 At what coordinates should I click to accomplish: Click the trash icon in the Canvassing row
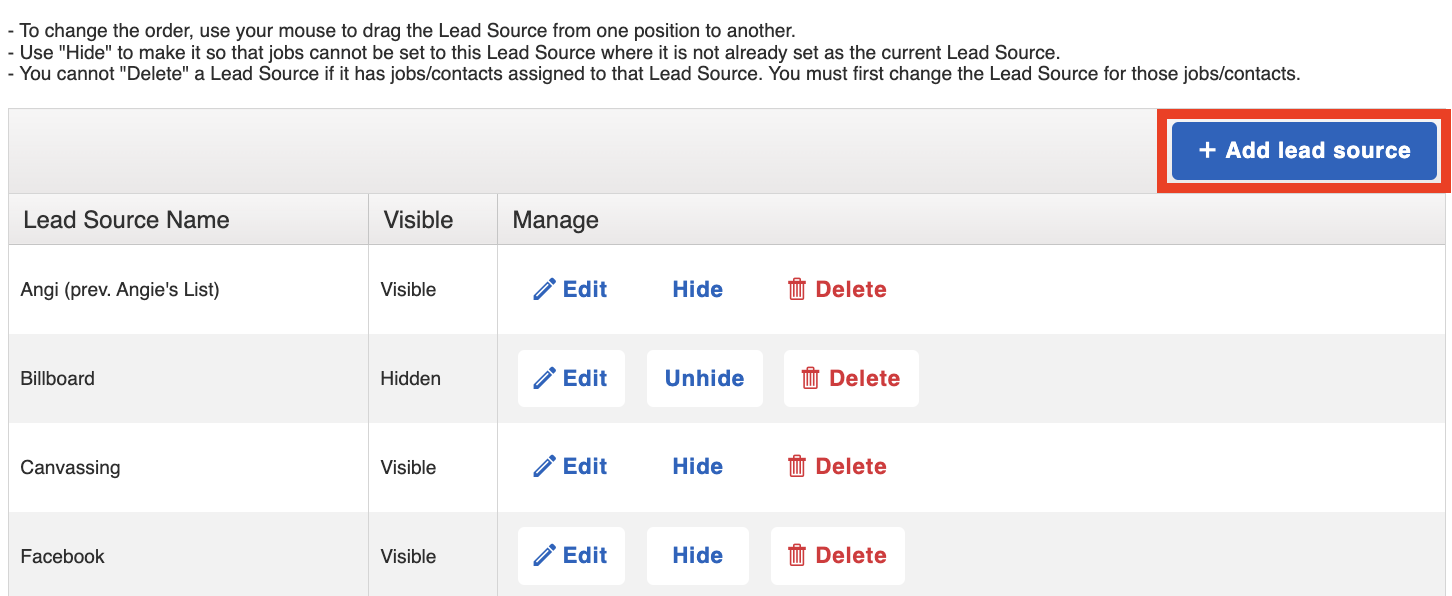(x=797, y=467)
